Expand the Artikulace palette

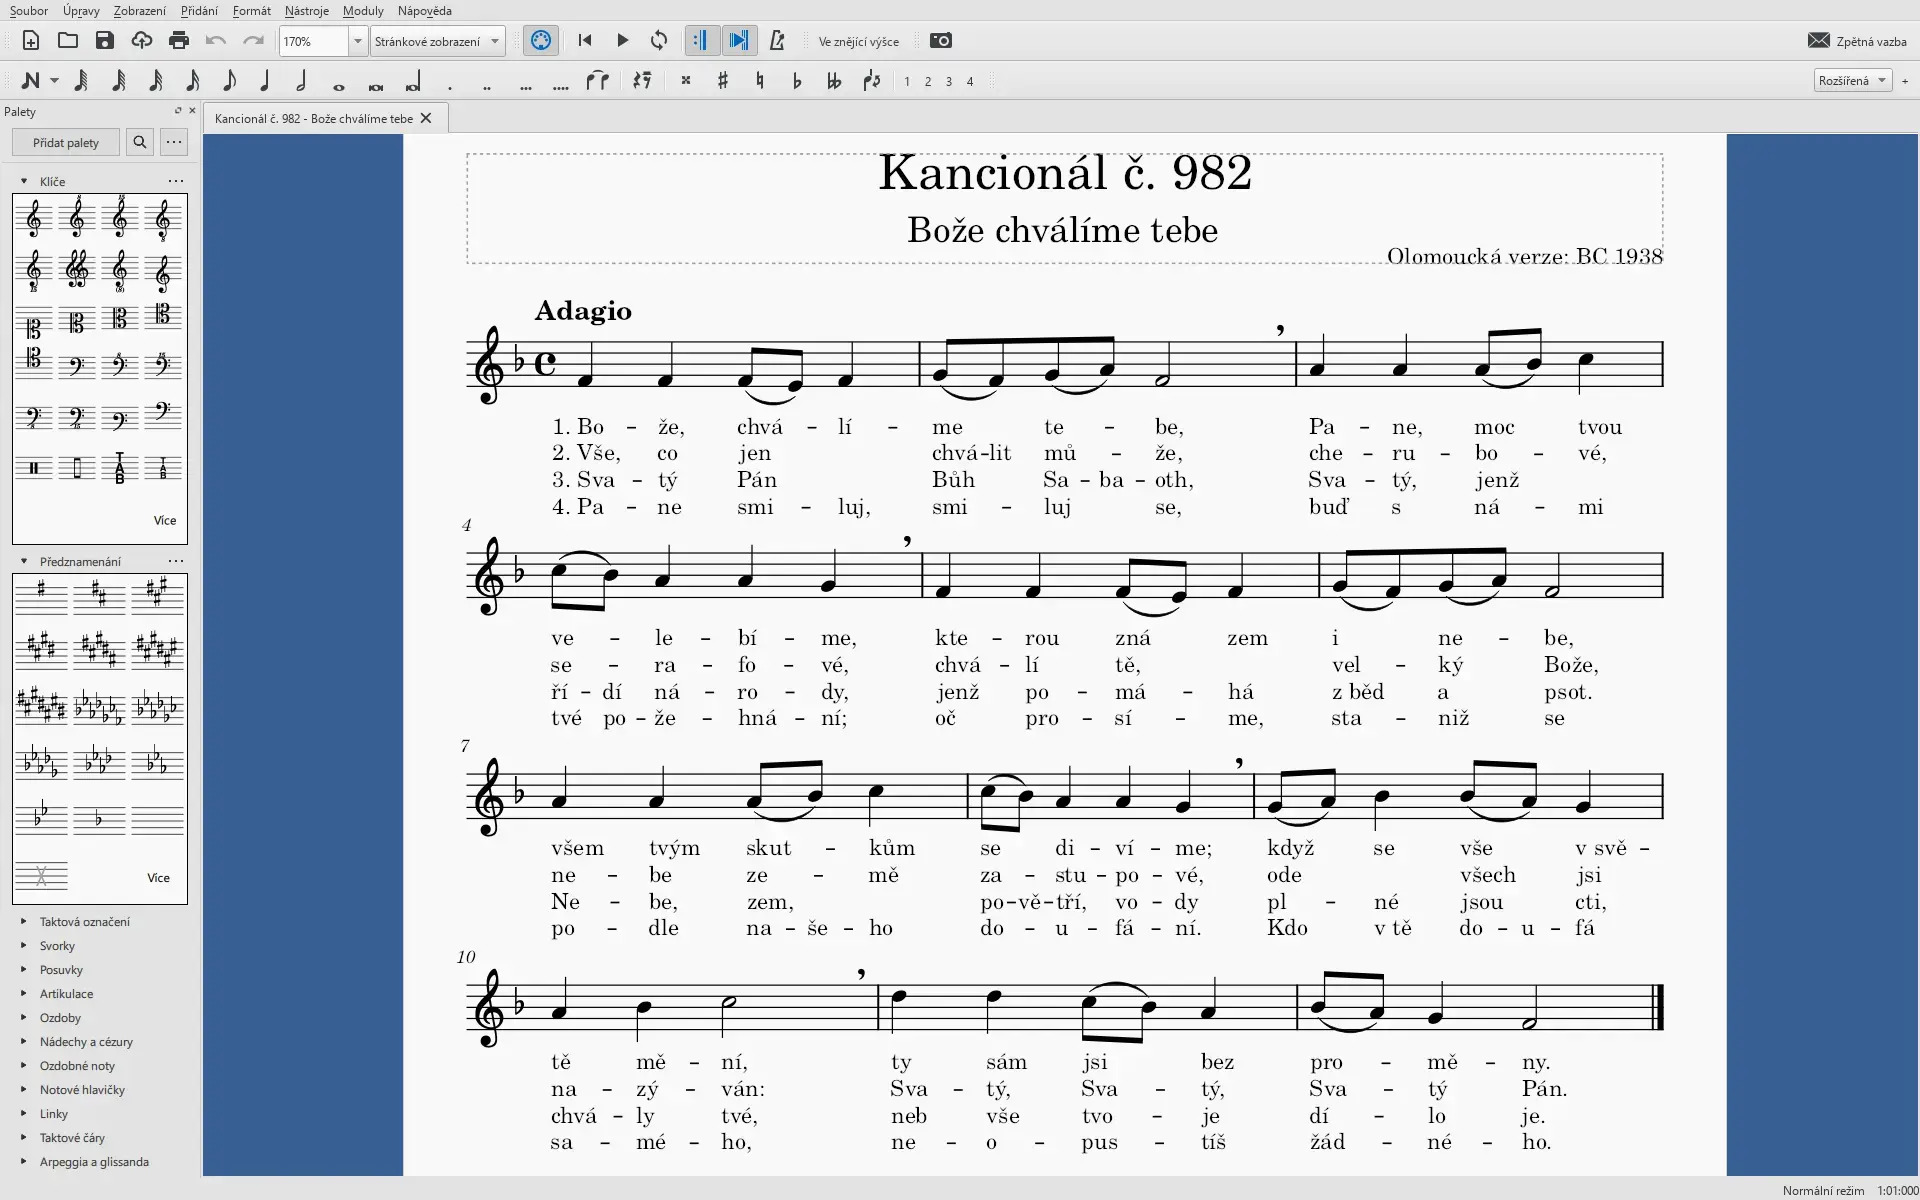(x=24, y=993)
